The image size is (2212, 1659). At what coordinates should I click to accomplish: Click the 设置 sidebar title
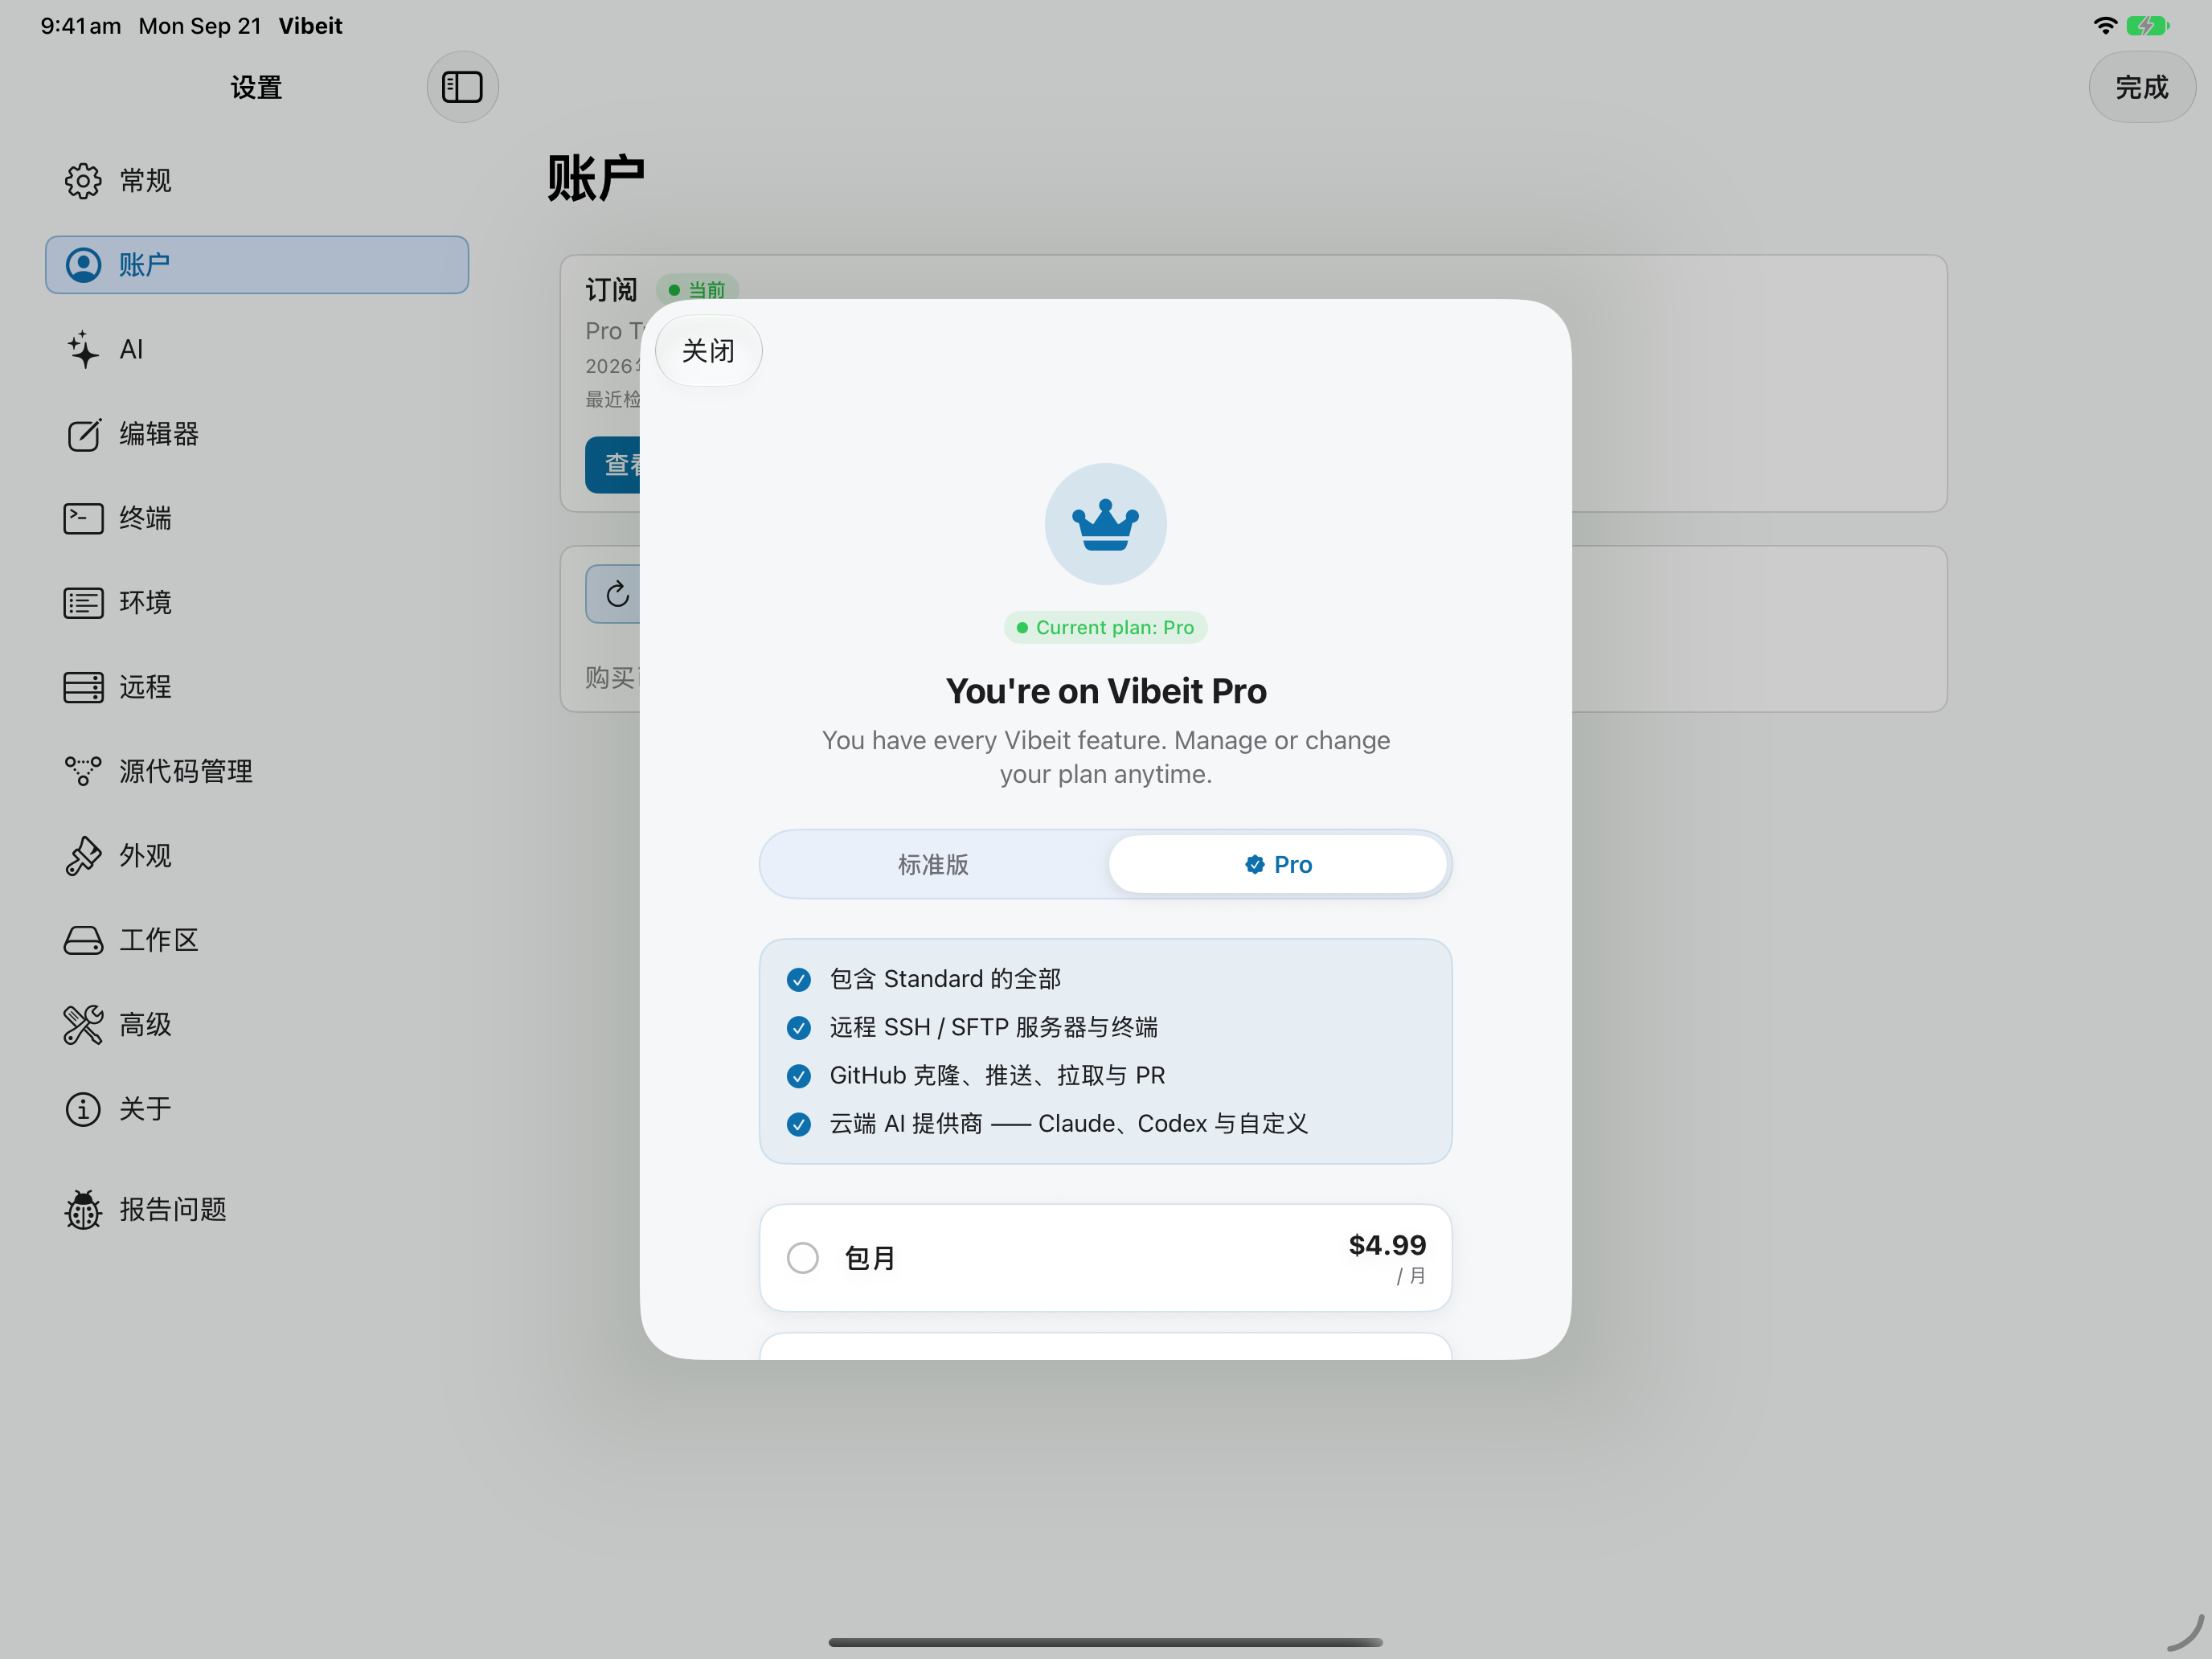(256, 87)
